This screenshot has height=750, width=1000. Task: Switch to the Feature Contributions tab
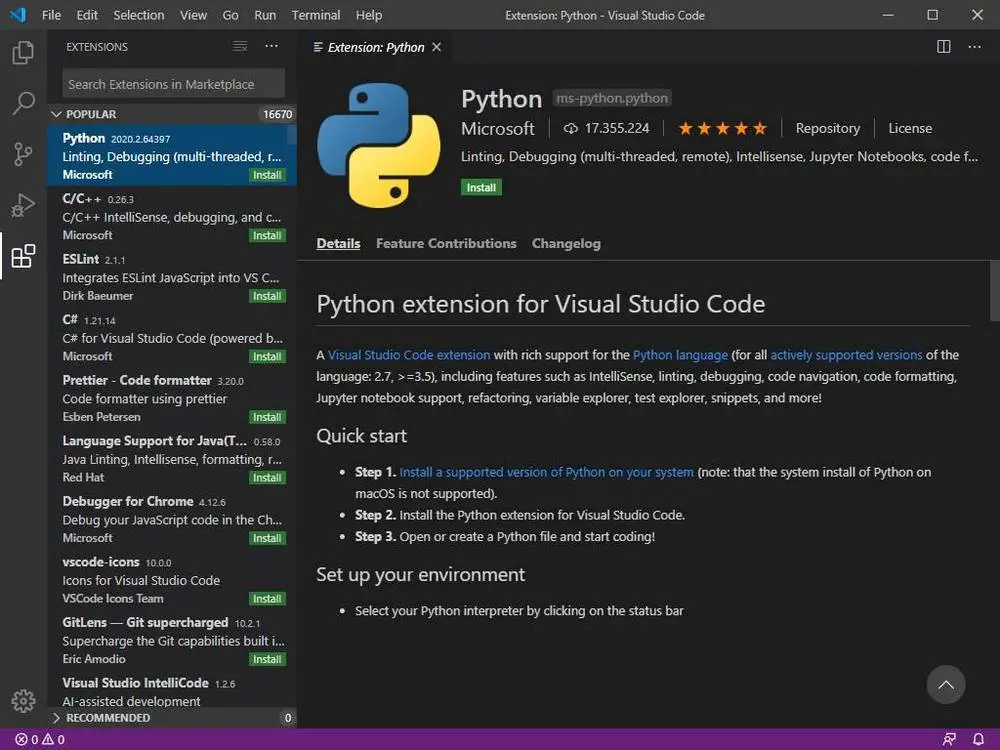point(446,243)
